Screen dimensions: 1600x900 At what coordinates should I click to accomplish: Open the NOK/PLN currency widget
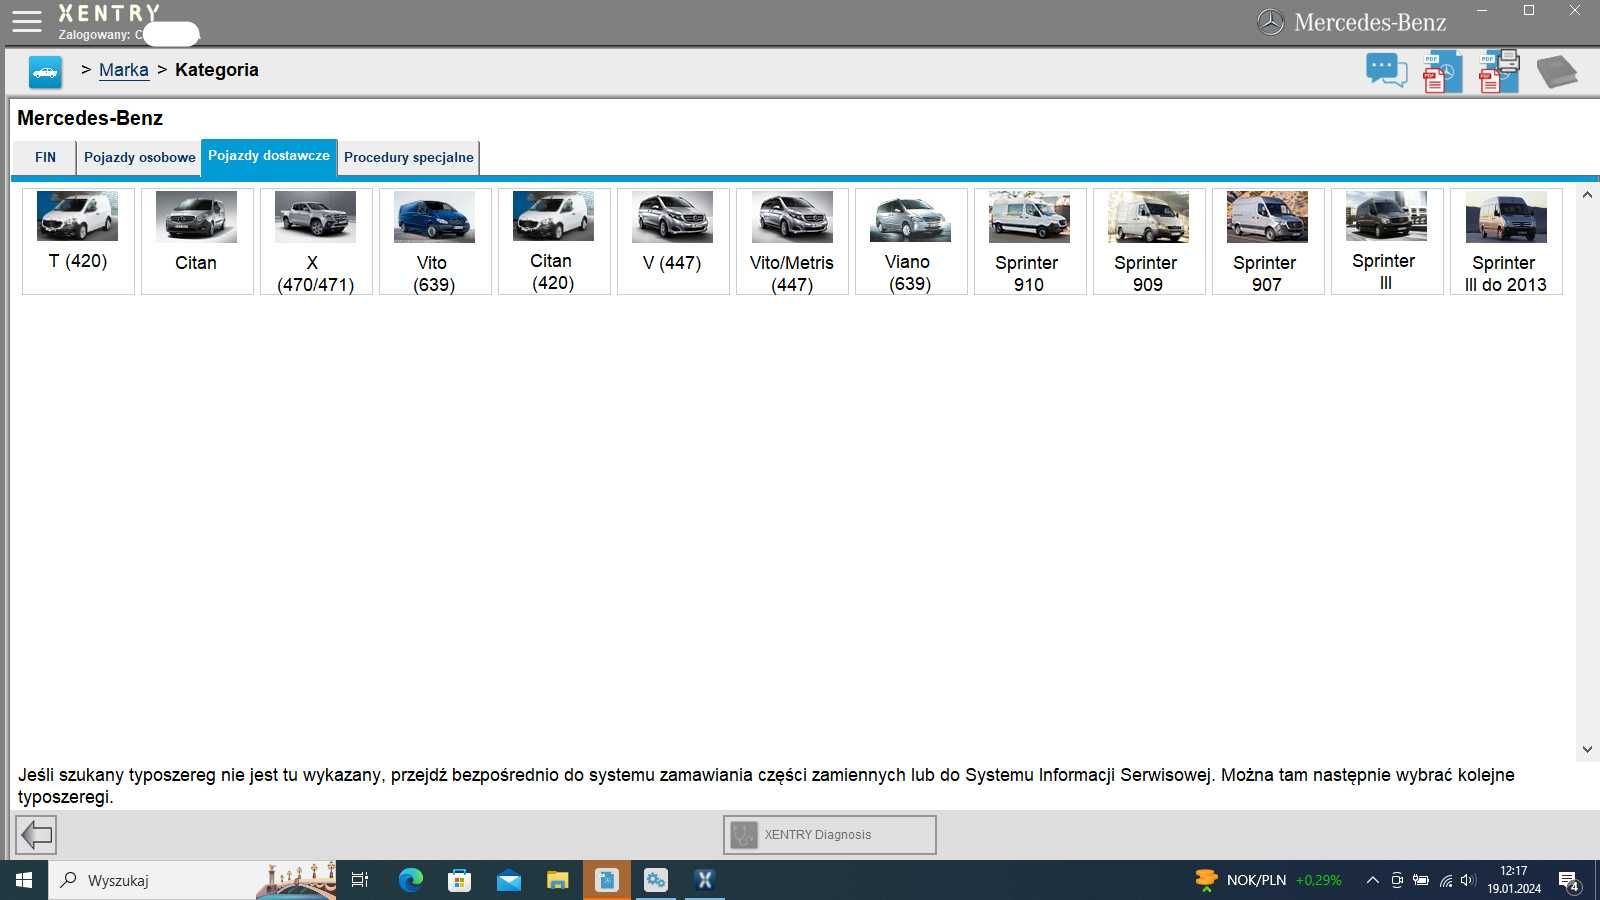[1268, 880]
